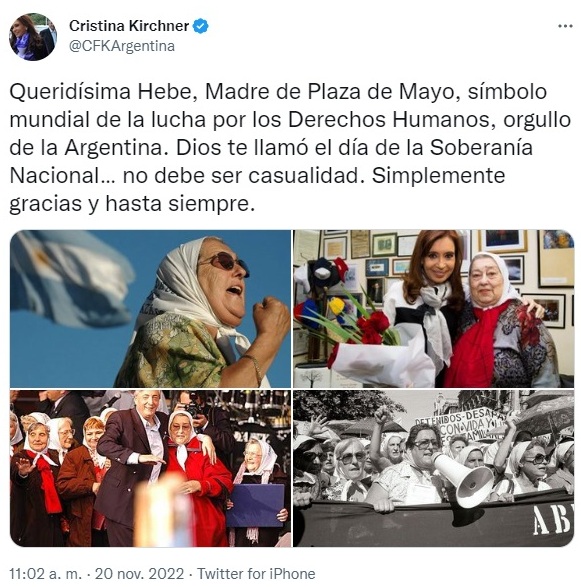Open the Twitter for iPhone source link
The image size is (581, 587).
[x=256, y=574]
